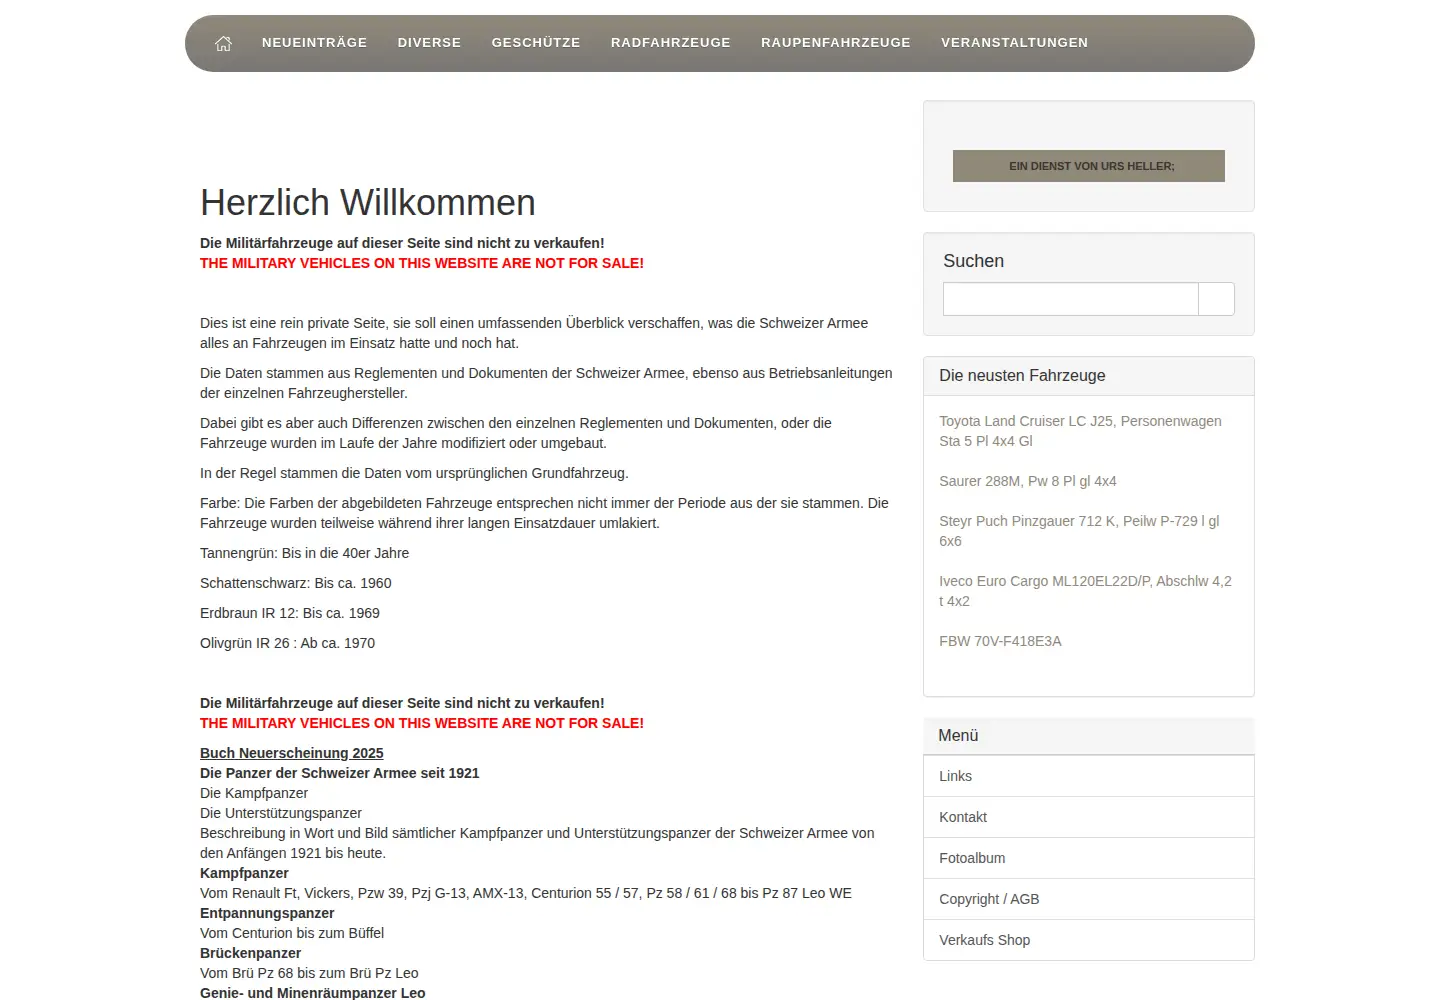Open the Diverse menu
The image size is (1440, 1000).
429,43
